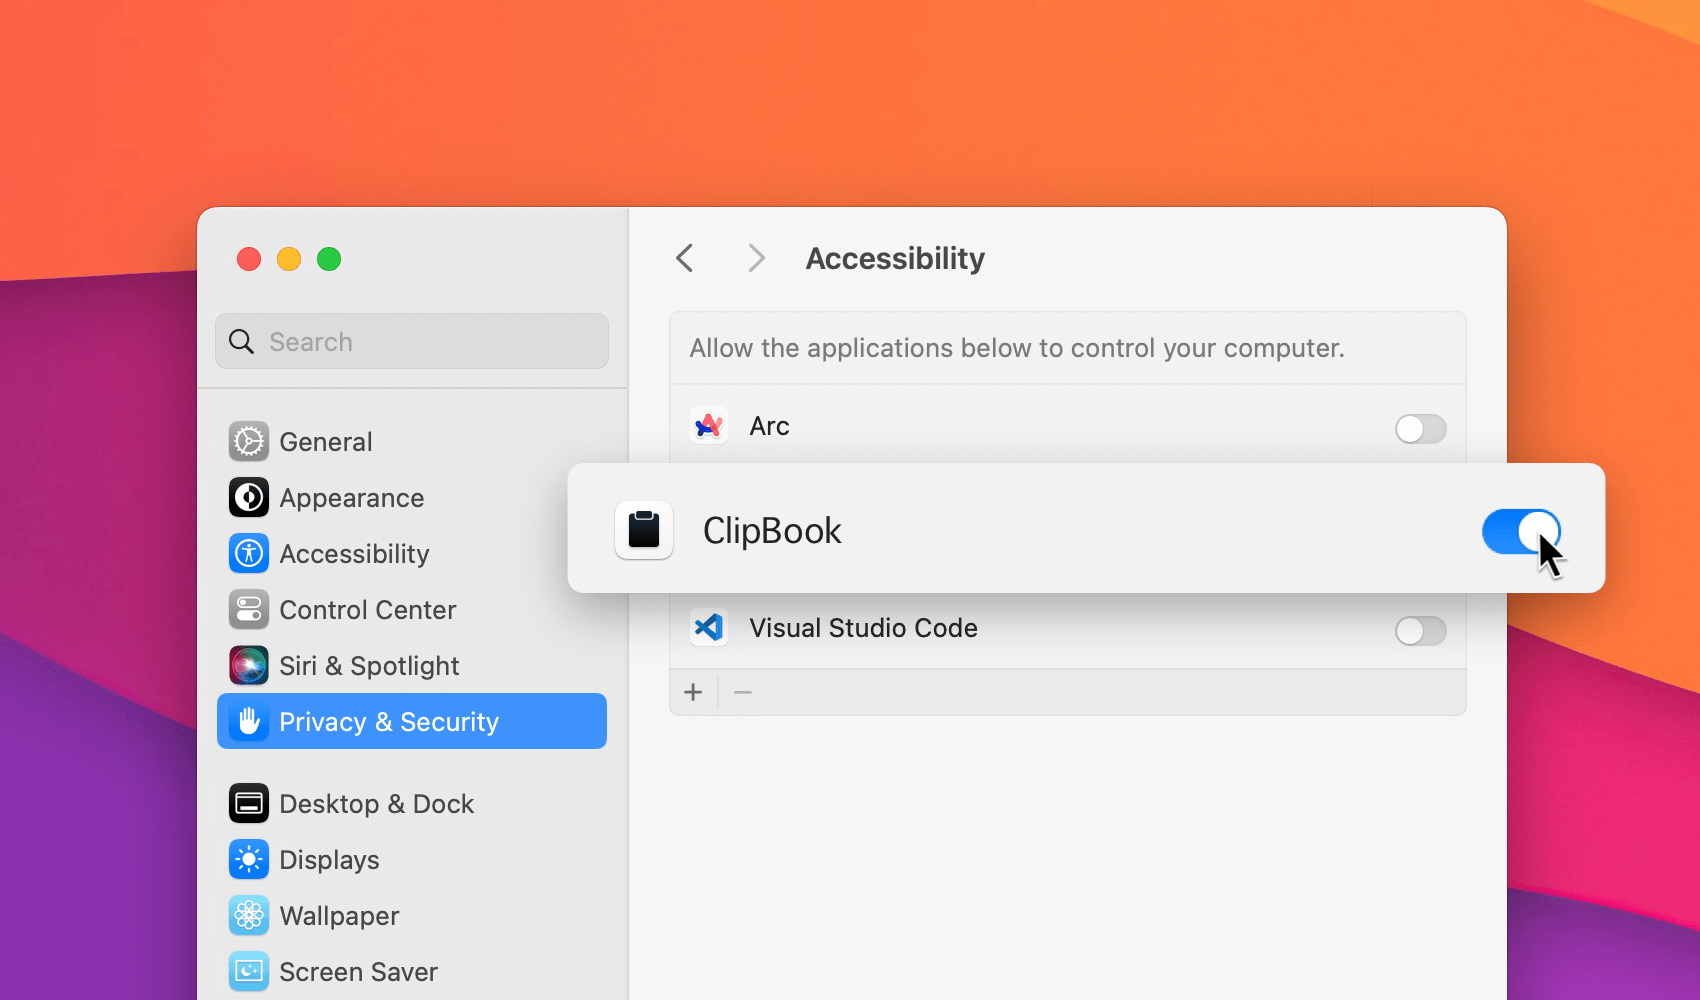Add an application with the plus button
The image size is (1700, 1000).
point(693,692)
